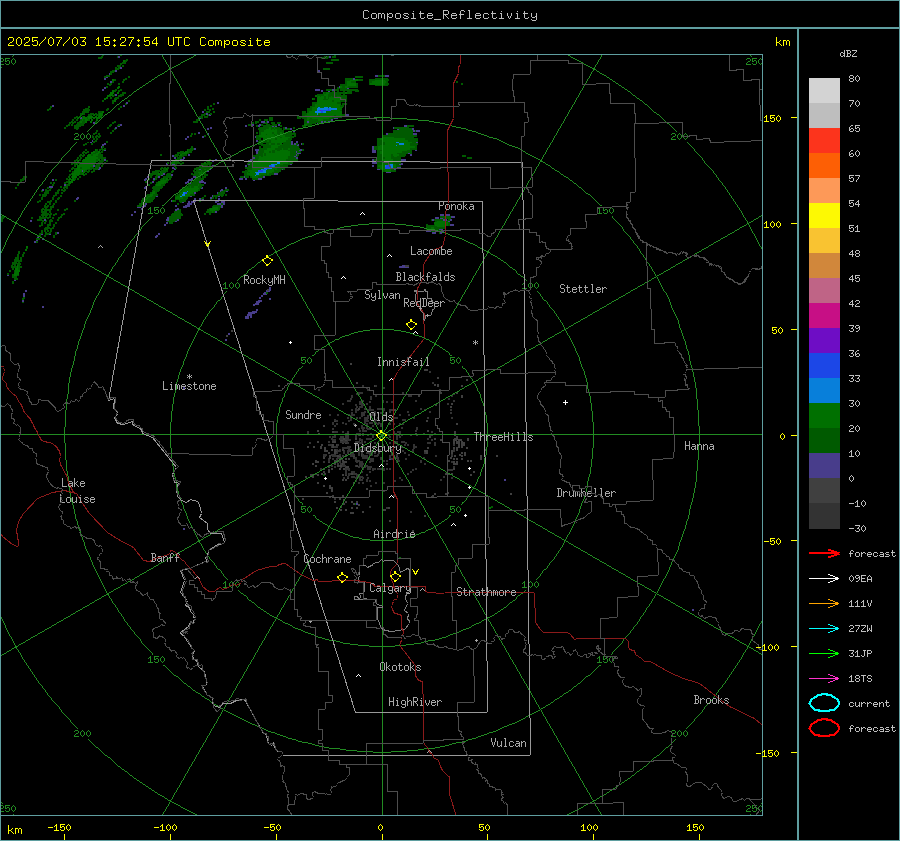Click the green 31JP arrow icon

click(824, 653)
